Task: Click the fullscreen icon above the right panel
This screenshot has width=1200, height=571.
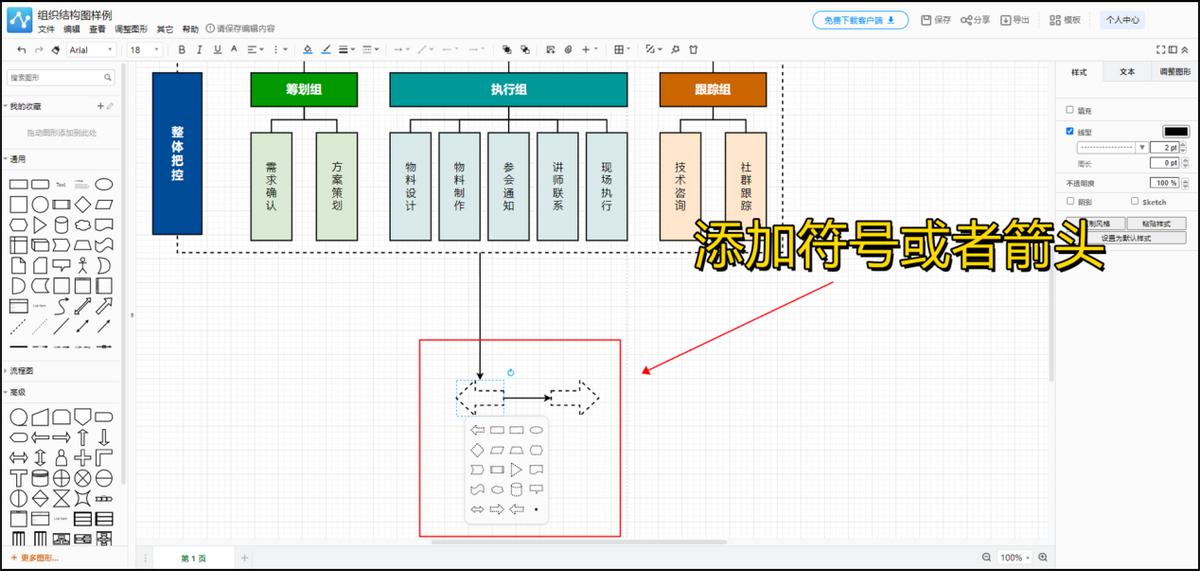Action: [1161, 49]
